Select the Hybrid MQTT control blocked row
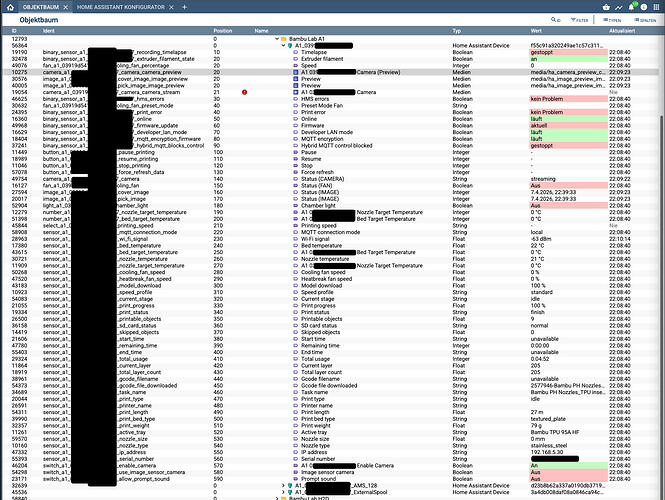The image size is (665, 500). (x=330, y=145)
